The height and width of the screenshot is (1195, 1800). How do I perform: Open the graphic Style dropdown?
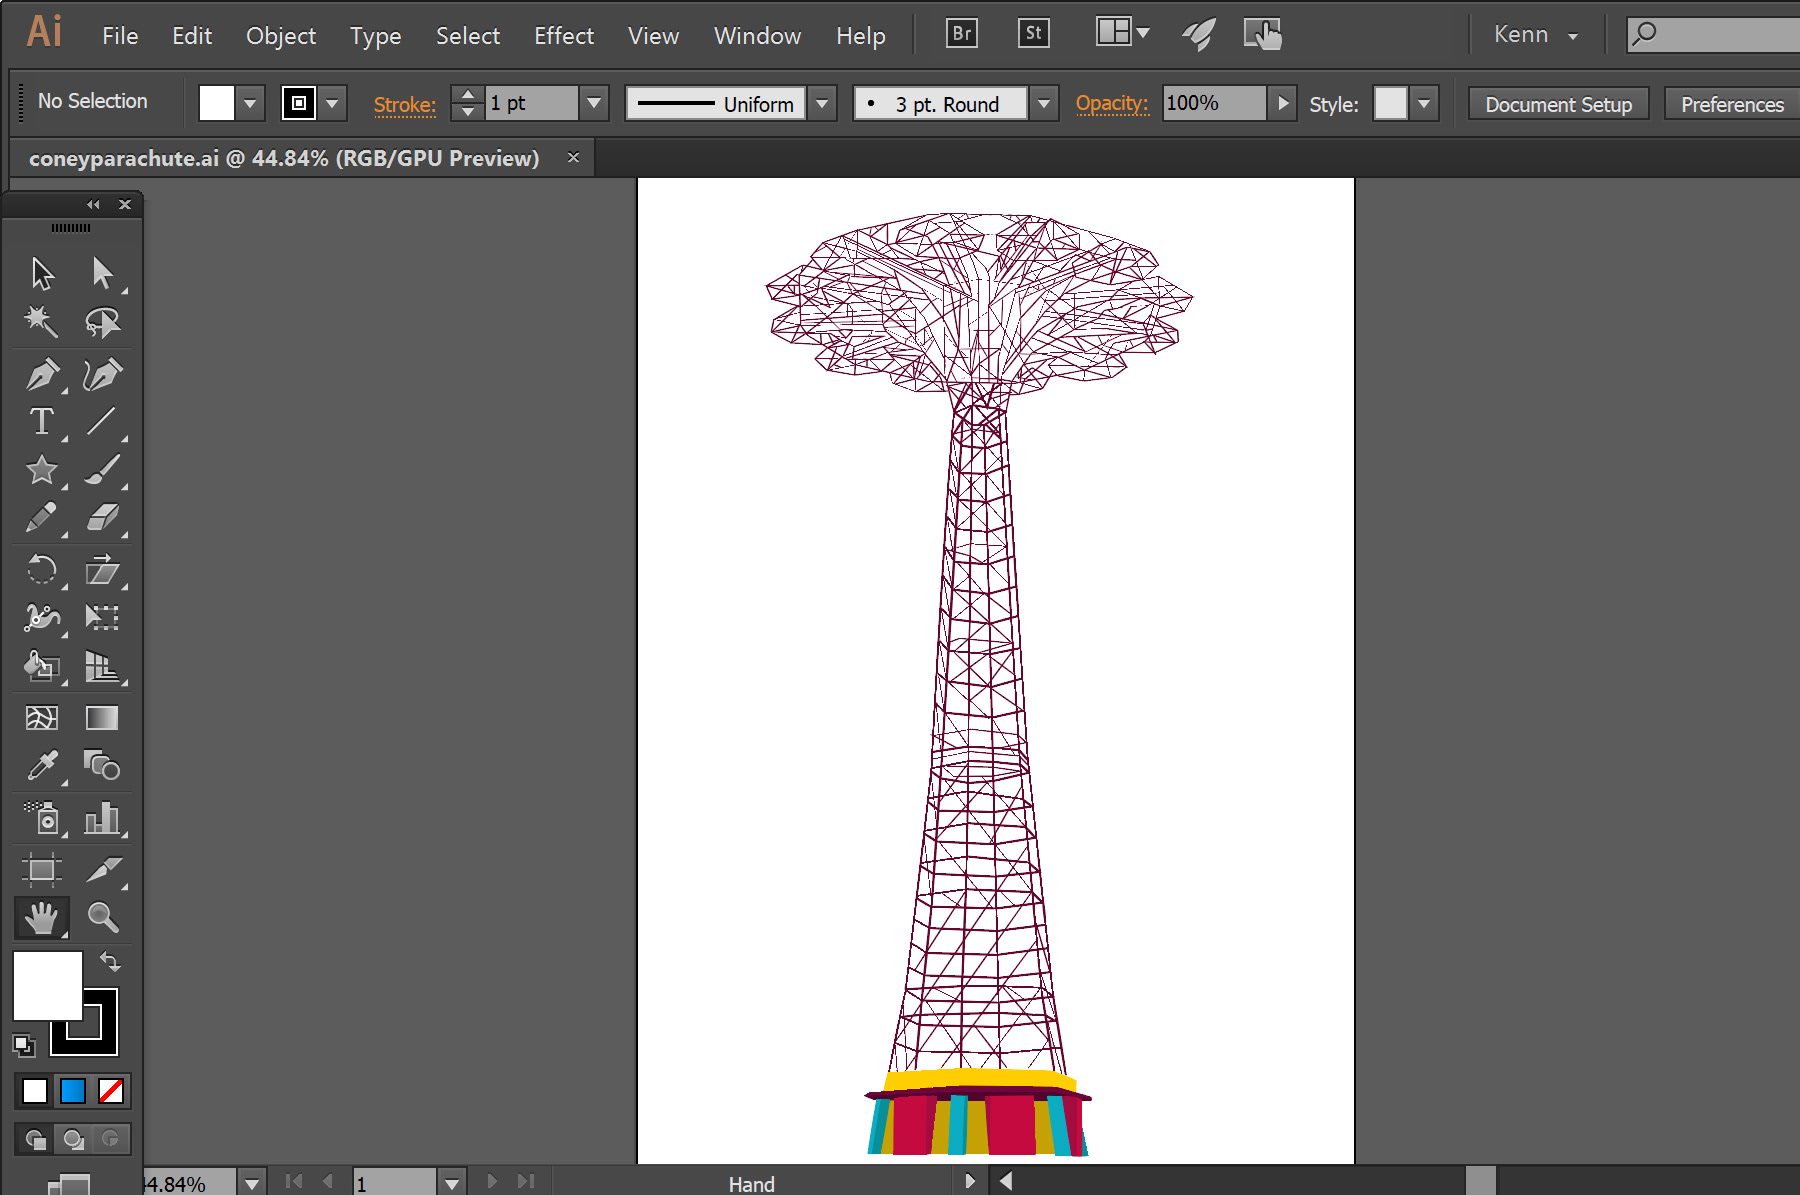[1424, 103]
